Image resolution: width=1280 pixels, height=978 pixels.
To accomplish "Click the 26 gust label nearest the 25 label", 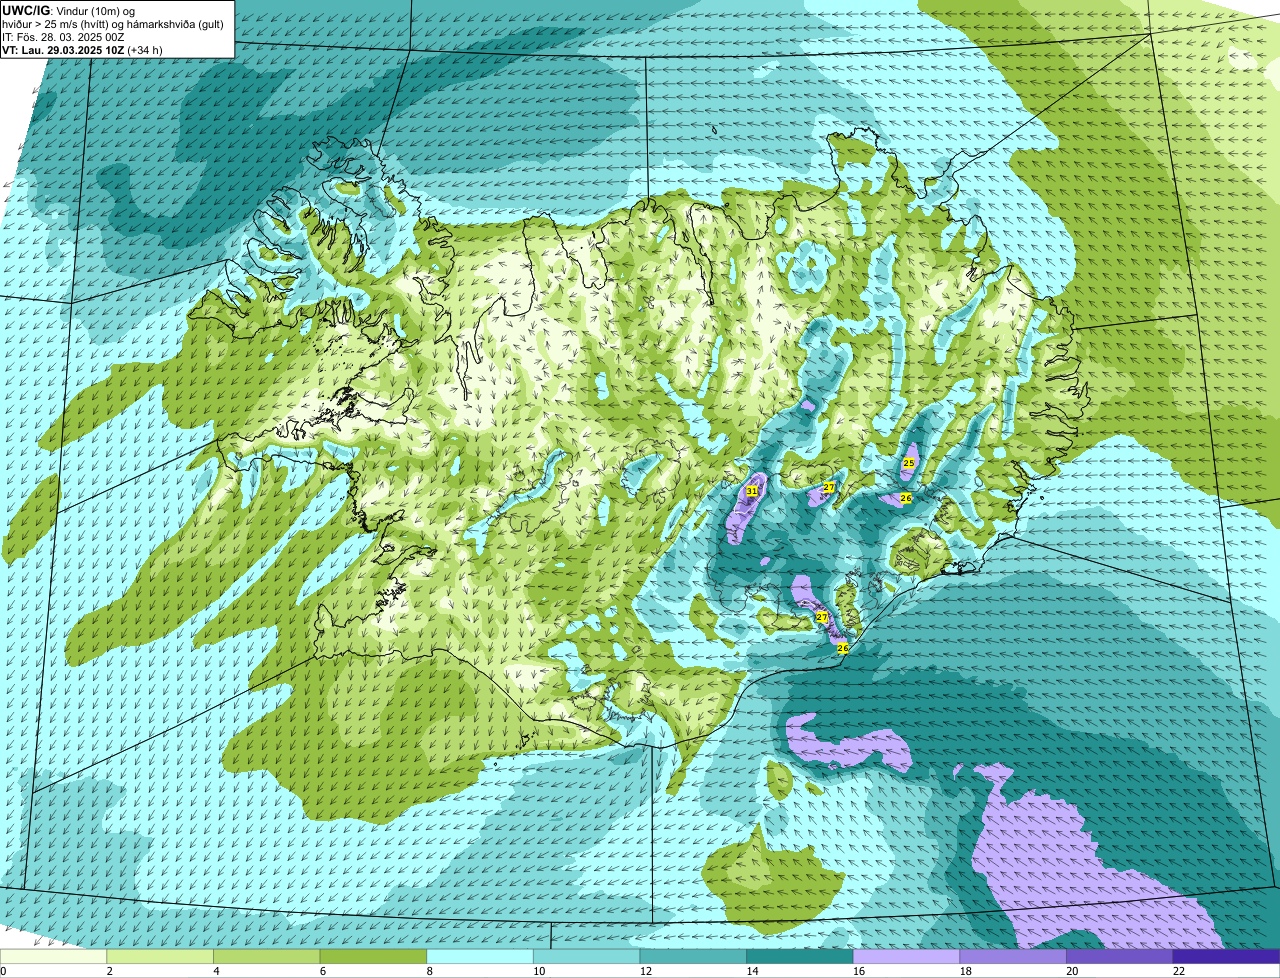I will tap(906, 498).
